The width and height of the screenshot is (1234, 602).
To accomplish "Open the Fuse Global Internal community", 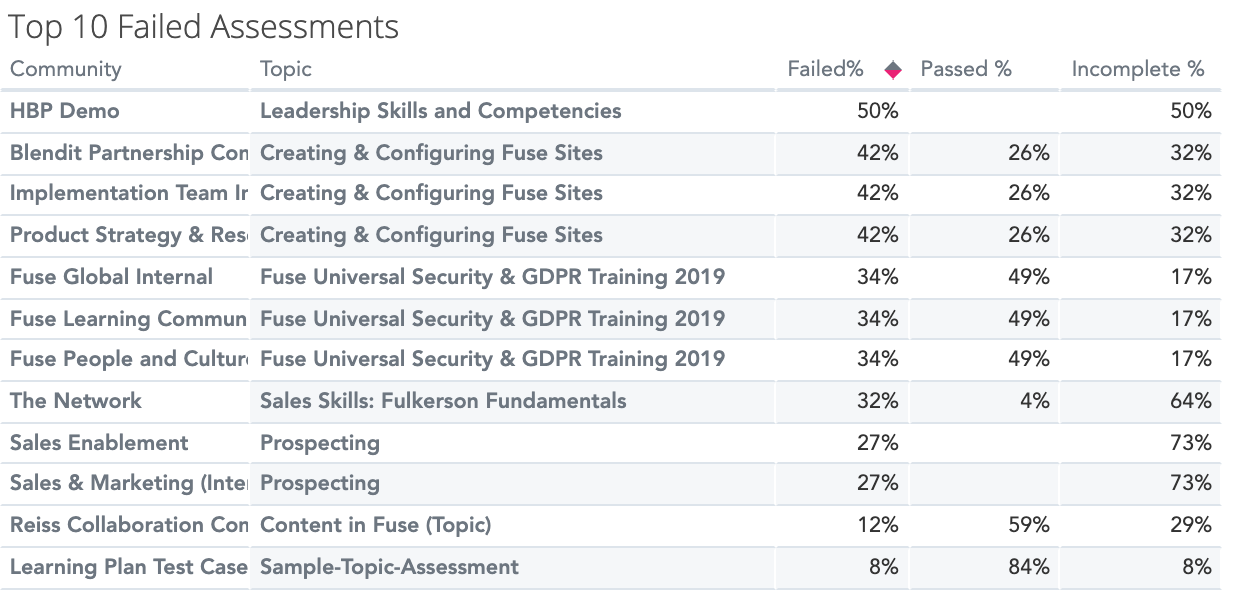I will [111, 277].
